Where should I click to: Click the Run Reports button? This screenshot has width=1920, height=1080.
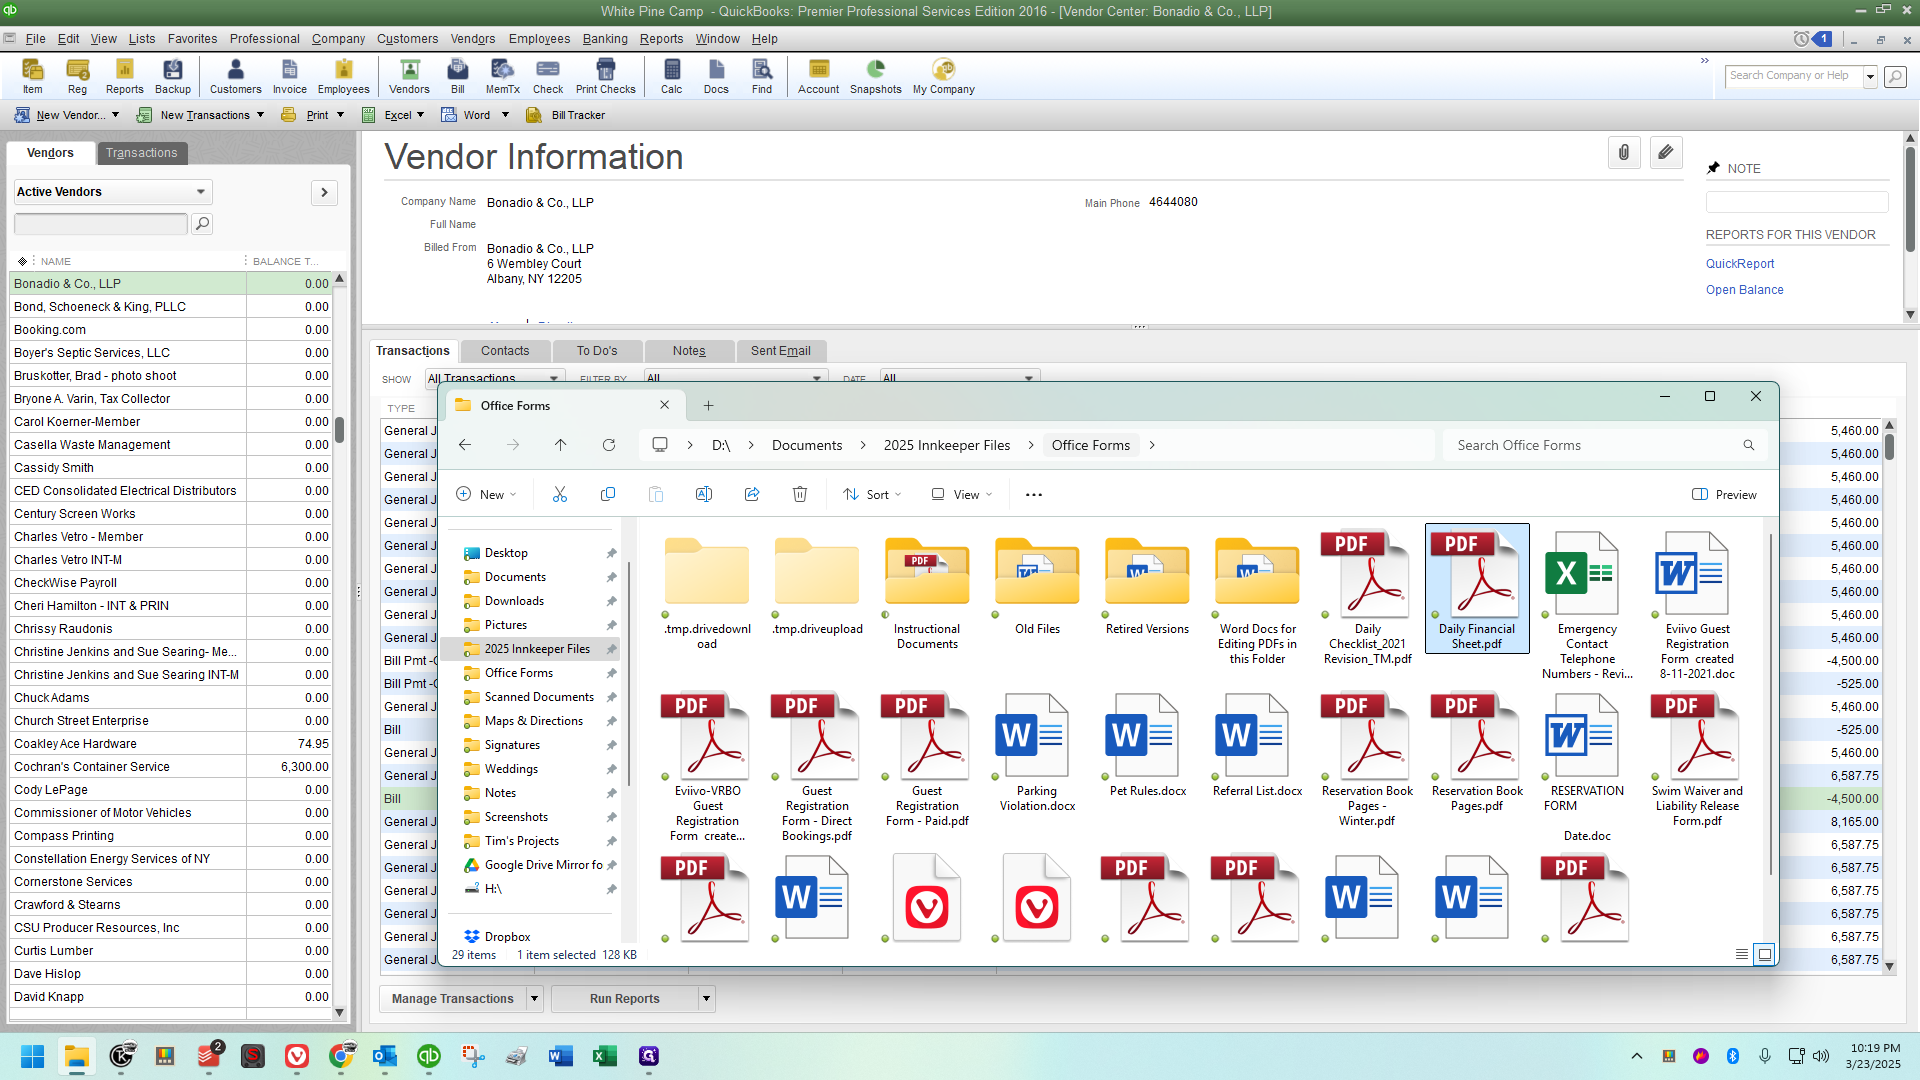pyautogui.click(x=624, y=998)
